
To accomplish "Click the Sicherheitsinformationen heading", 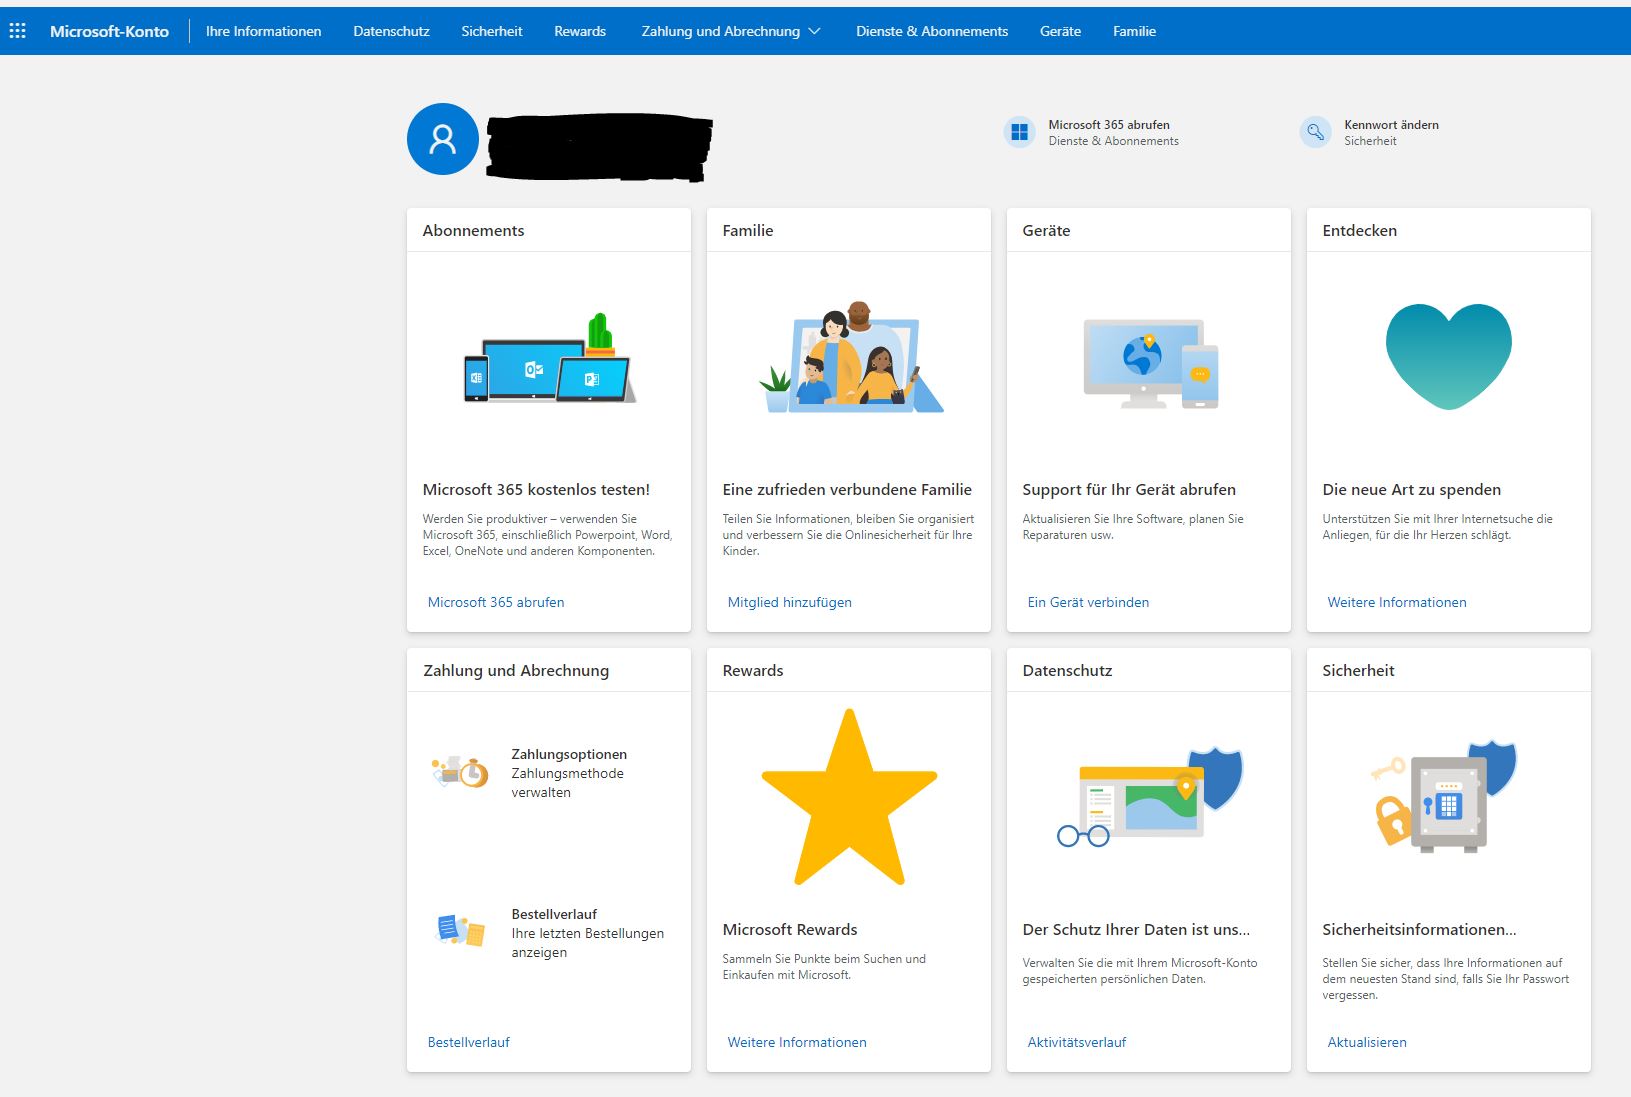I will coord(1419,929).
